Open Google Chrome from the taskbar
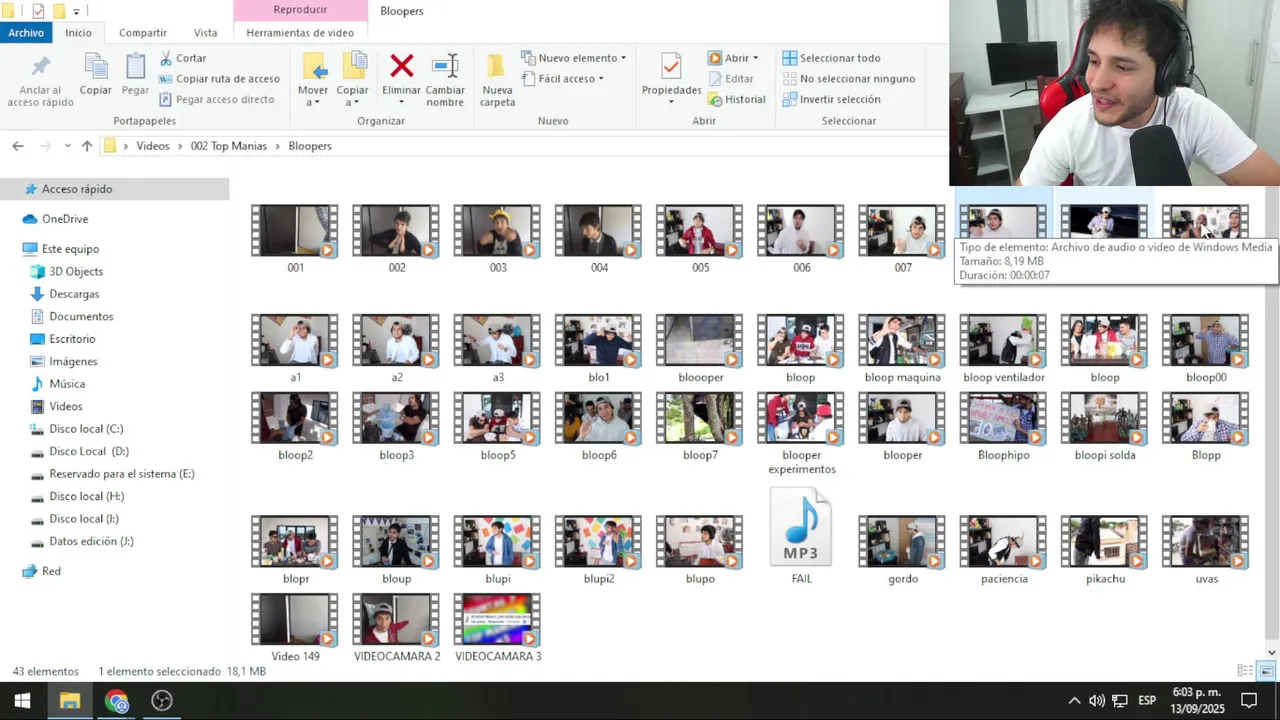 click(117, 701)
